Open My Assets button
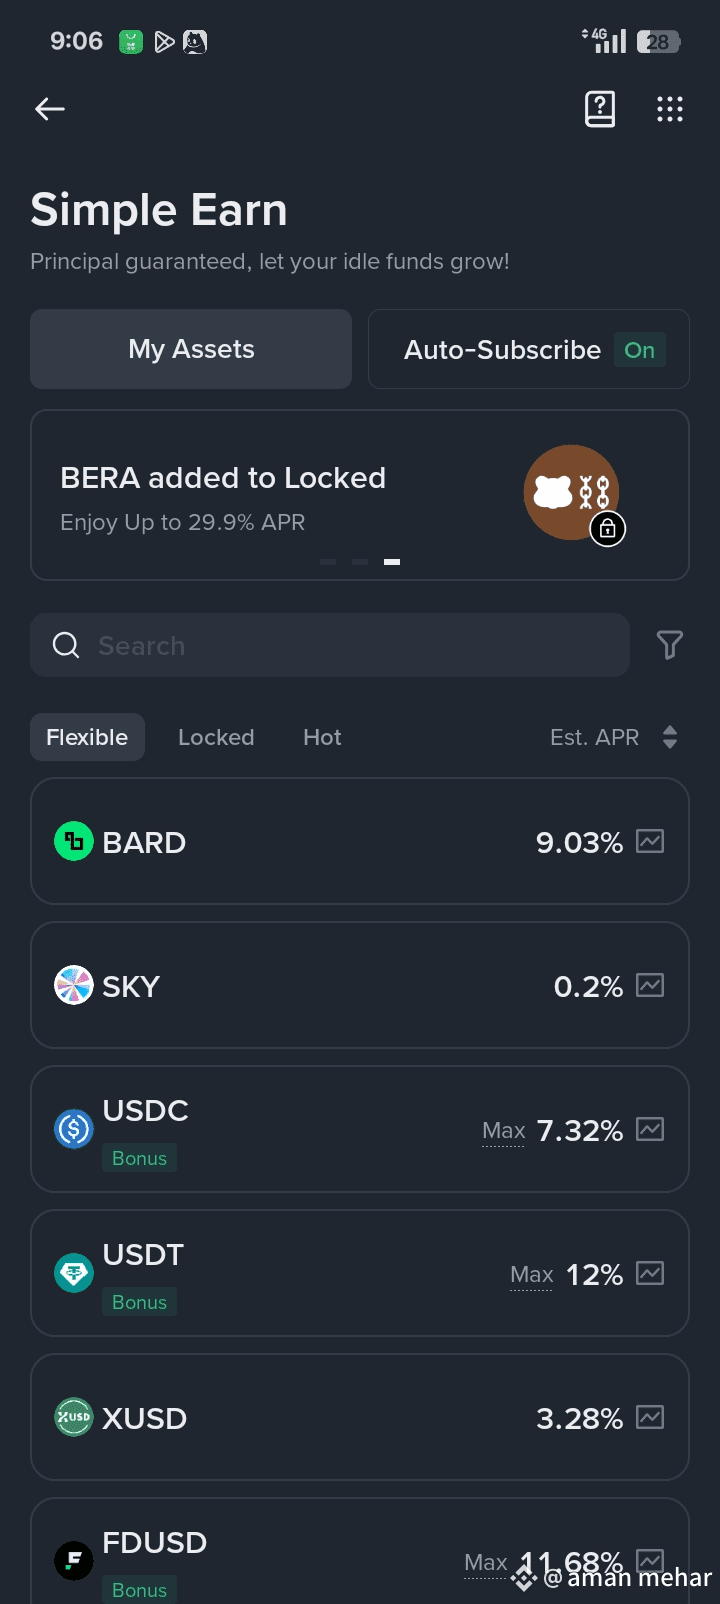 click(191, 349)
